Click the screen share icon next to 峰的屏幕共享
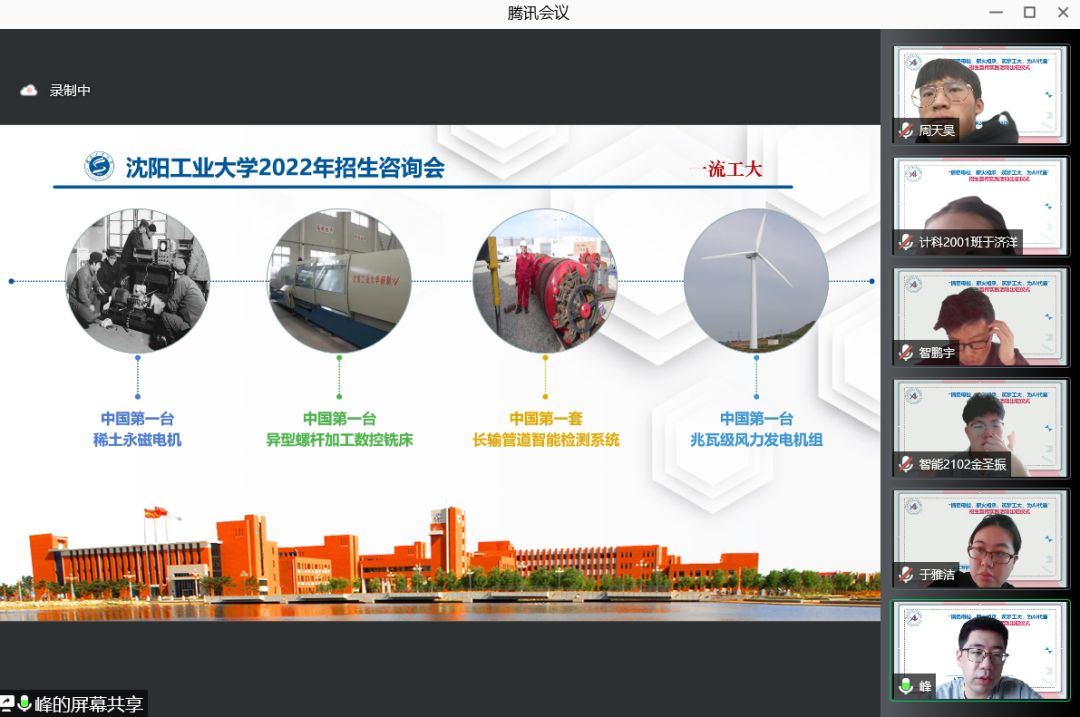This screenshot has height=717, width=1080. (x=7, y=703)
